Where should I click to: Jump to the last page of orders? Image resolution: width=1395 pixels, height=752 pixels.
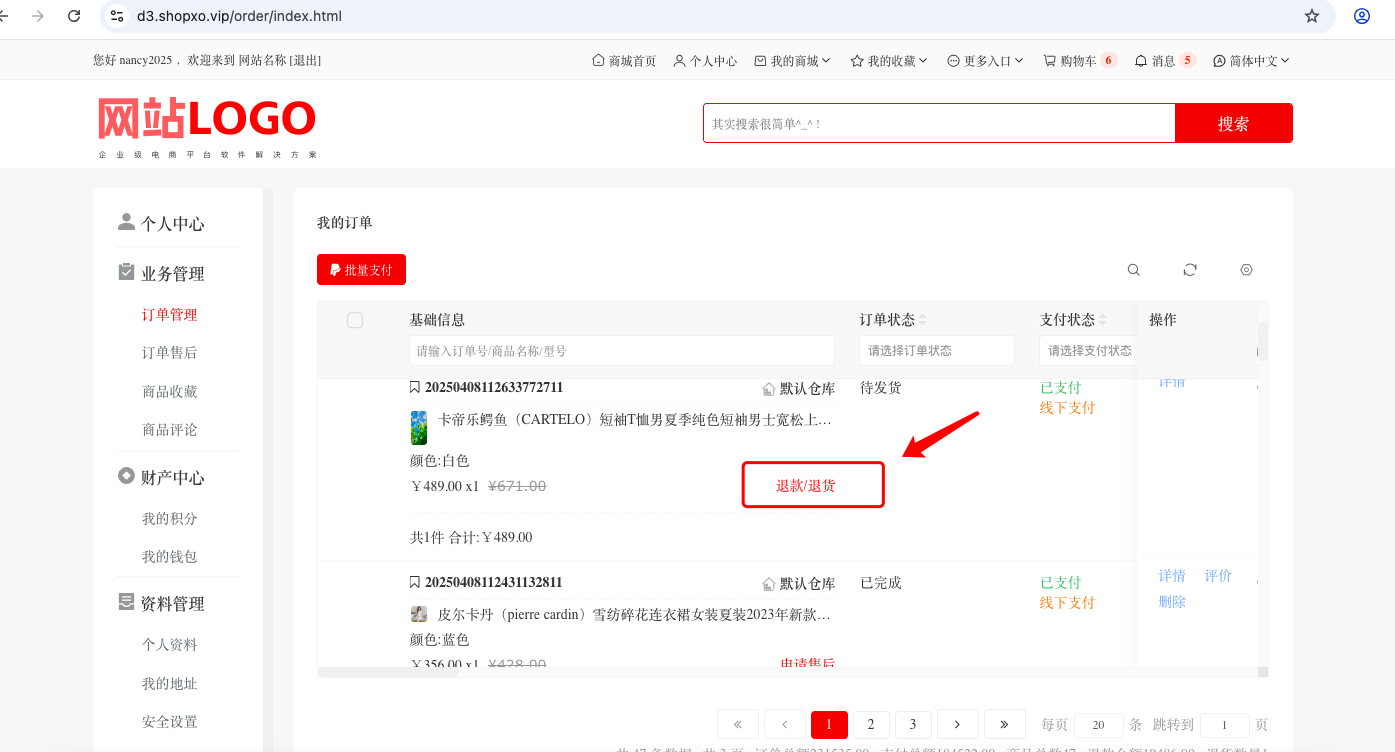click(1005, 724)
